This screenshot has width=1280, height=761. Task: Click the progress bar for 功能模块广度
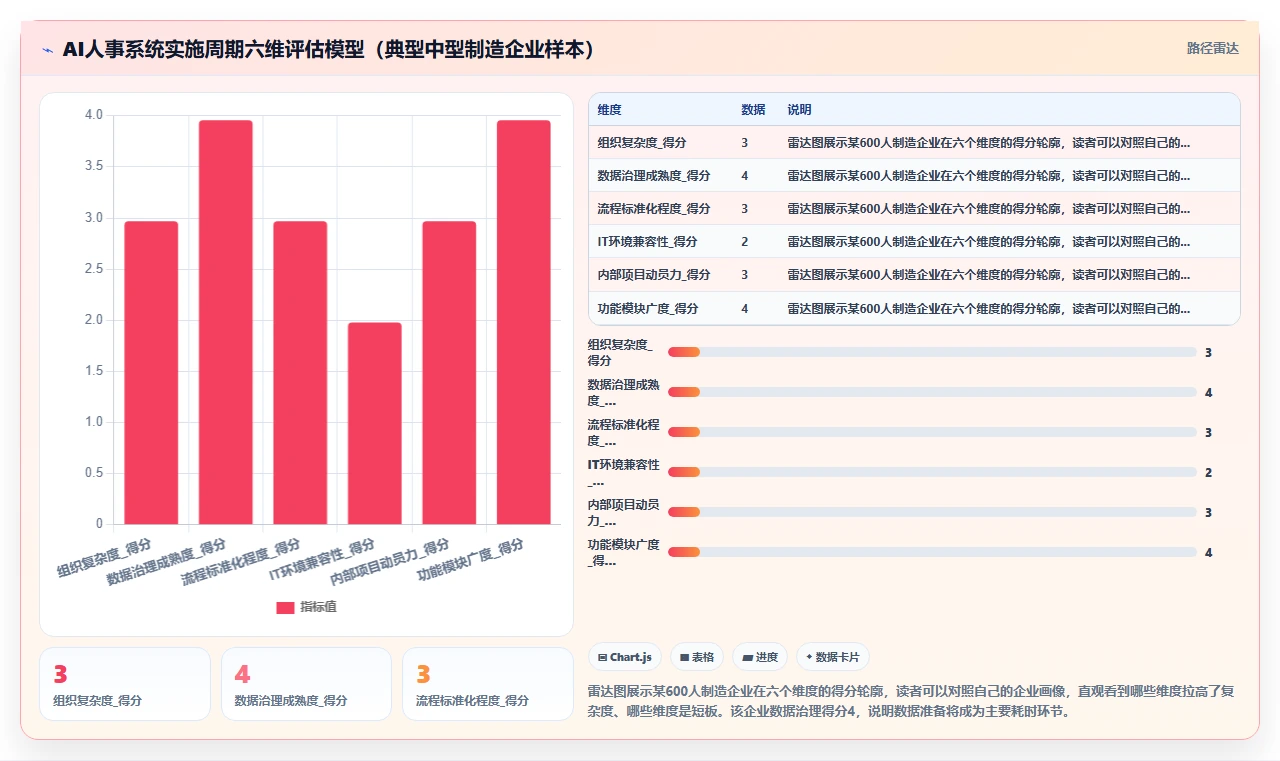(932, 552)
